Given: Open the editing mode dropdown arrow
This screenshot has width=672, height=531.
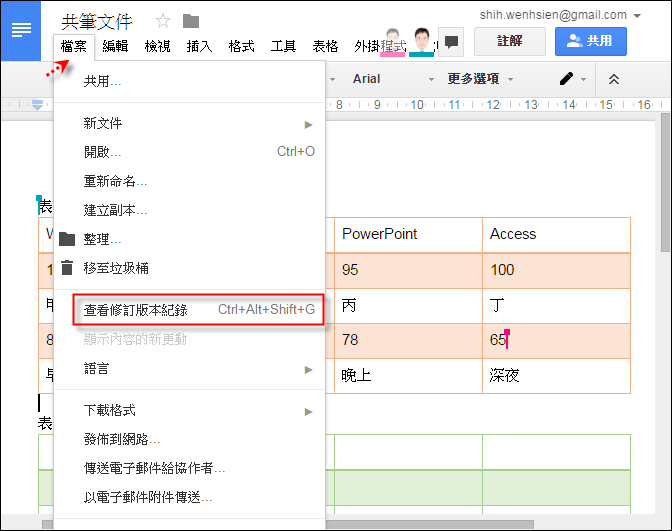Looking at the screenshot, I should [583, 79].
